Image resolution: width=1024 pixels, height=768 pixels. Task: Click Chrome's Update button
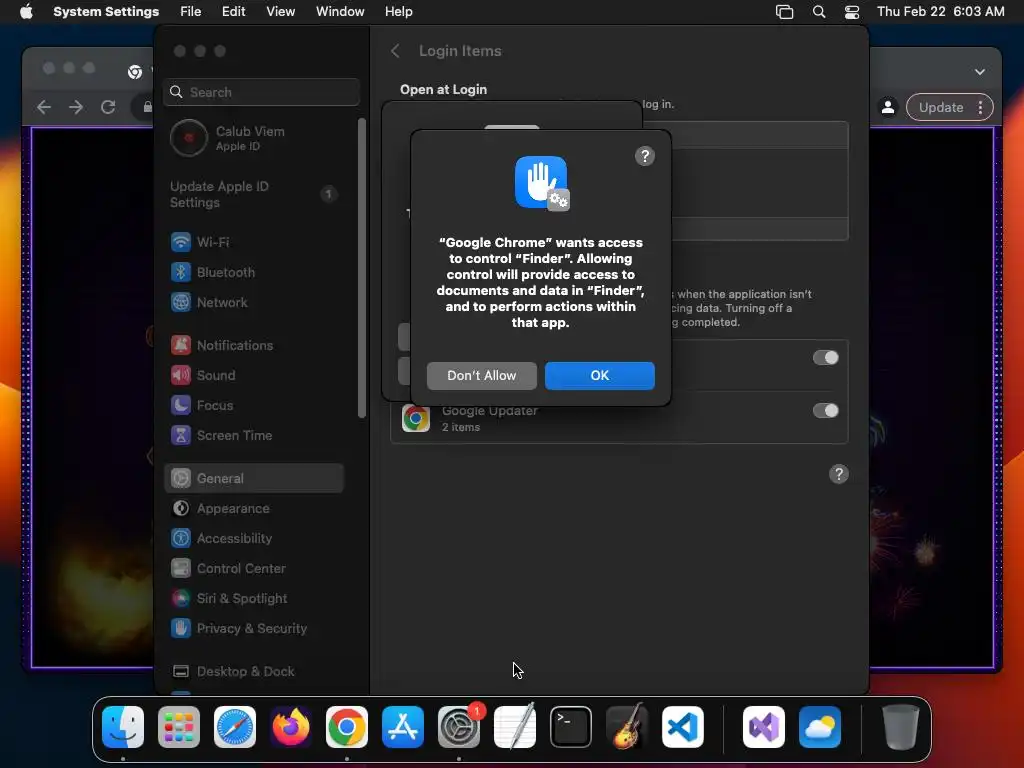940,108
